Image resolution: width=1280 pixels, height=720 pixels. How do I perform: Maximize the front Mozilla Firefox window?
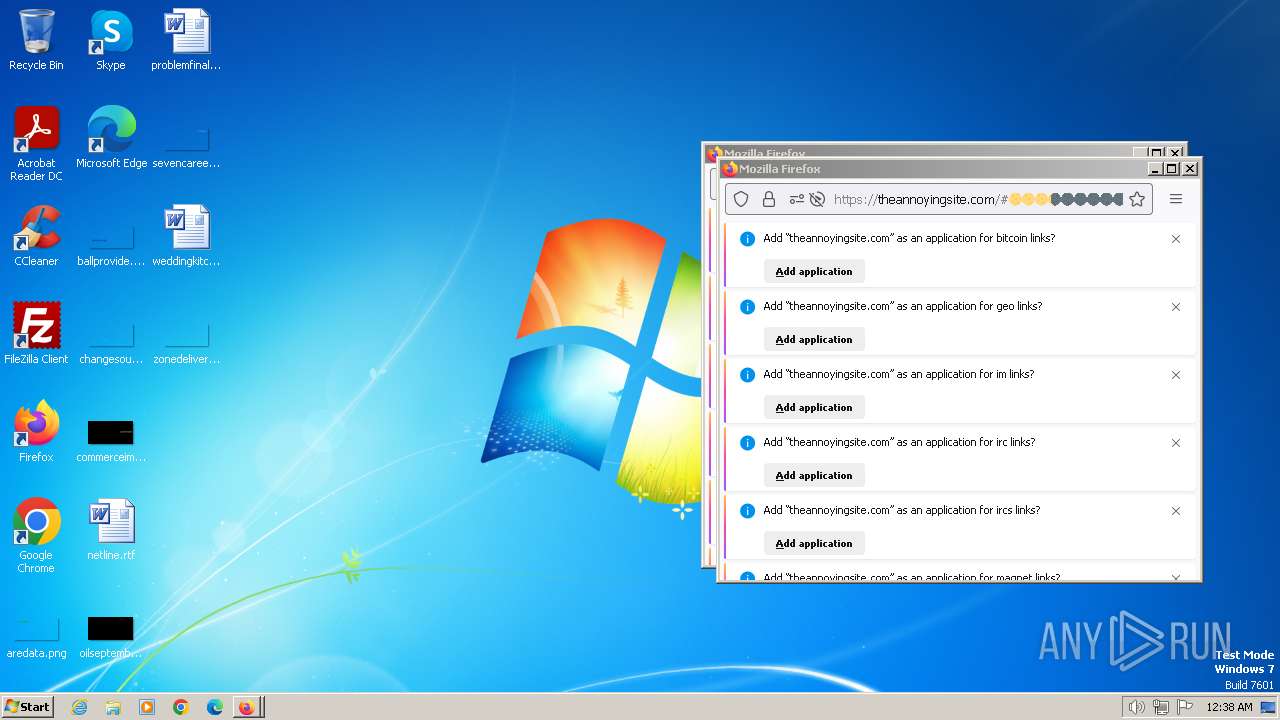[1172, 169]
